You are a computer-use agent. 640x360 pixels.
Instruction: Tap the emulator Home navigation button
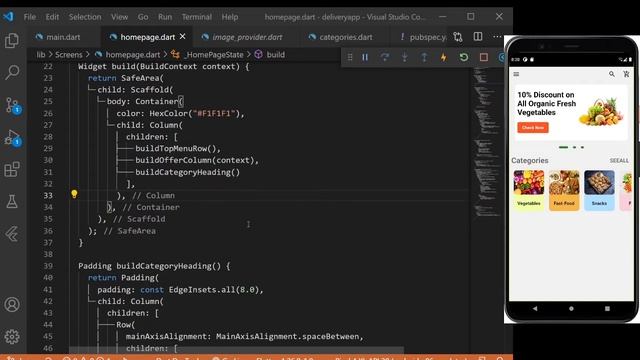571,309
